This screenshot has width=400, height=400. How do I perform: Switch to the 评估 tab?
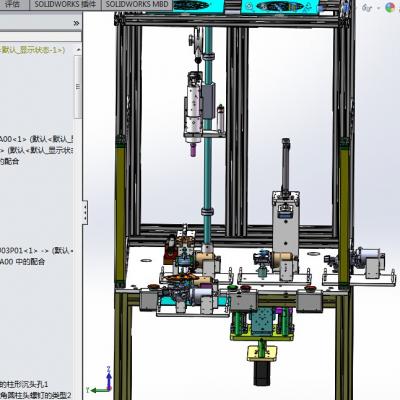pyautogui.click(x=13, y=4)
